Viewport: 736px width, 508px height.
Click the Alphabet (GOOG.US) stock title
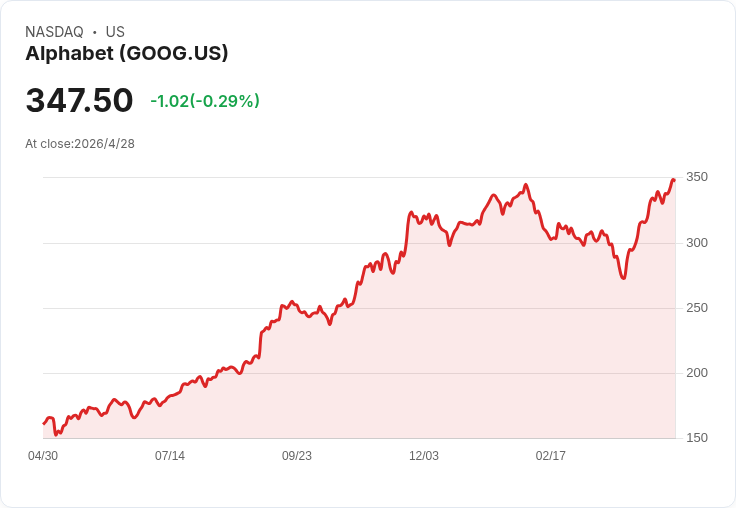(127, 54)
